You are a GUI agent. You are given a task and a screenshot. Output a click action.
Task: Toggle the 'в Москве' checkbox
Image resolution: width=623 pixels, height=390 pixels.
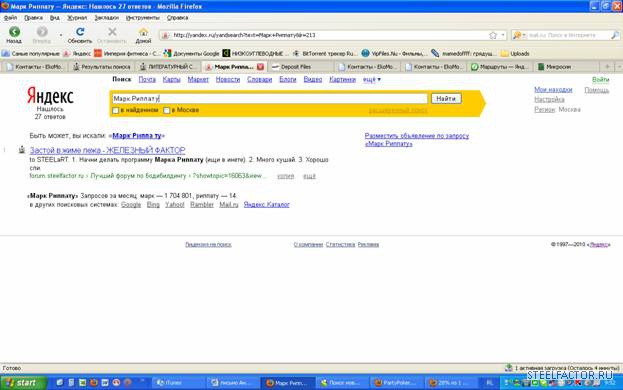(x=167, y=110)
